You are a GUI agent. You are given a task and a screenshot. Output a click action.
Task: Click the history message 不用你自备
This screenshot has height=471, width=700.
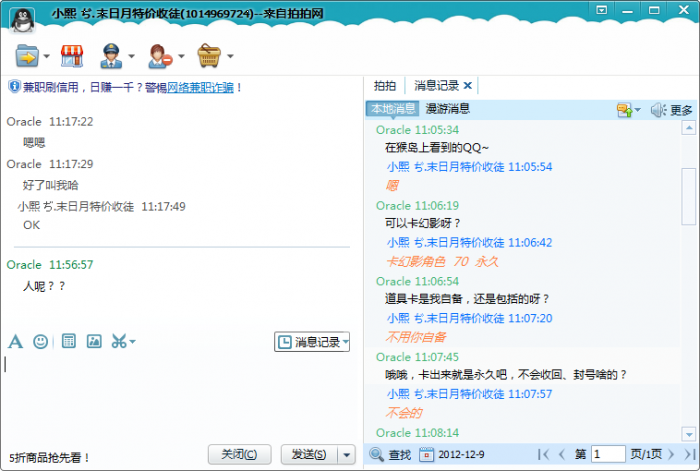416,337
